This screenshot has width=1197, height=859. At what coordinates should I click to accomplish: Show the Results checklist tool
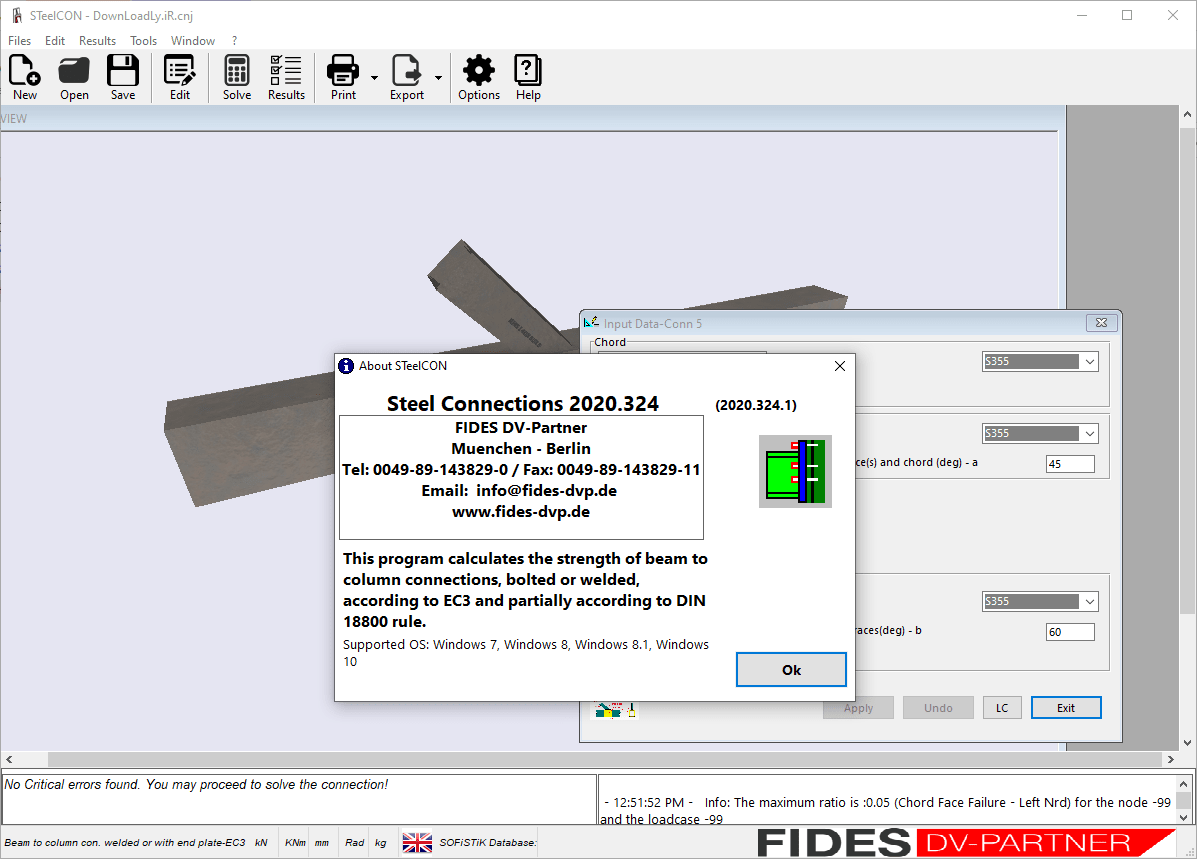pos(286,77)
